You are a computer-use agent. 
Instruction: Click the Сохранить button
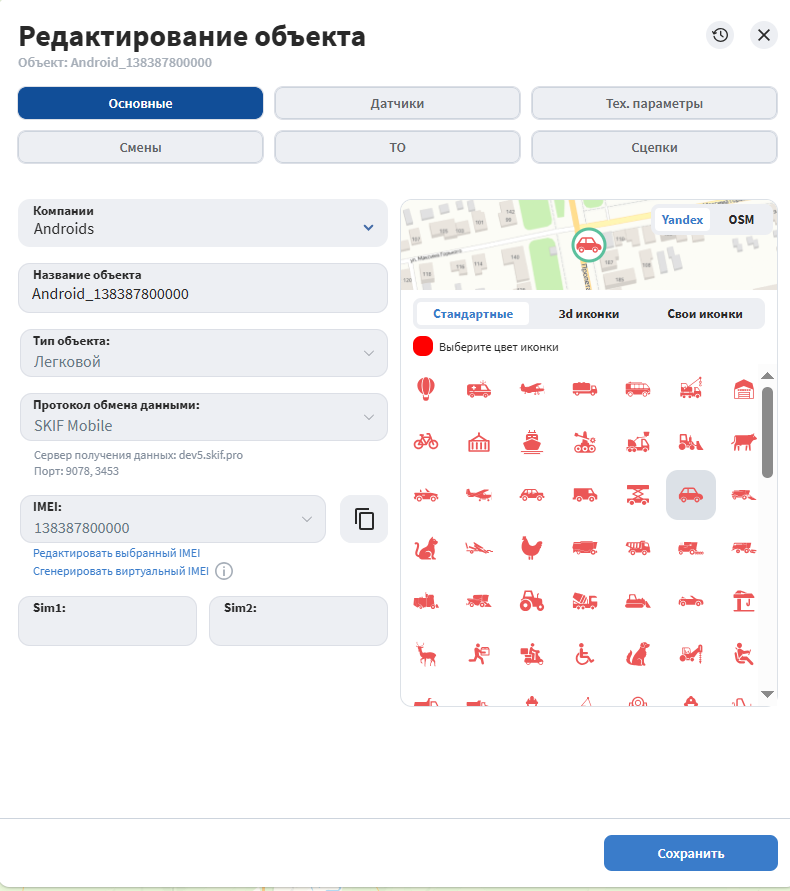point(691,853)
